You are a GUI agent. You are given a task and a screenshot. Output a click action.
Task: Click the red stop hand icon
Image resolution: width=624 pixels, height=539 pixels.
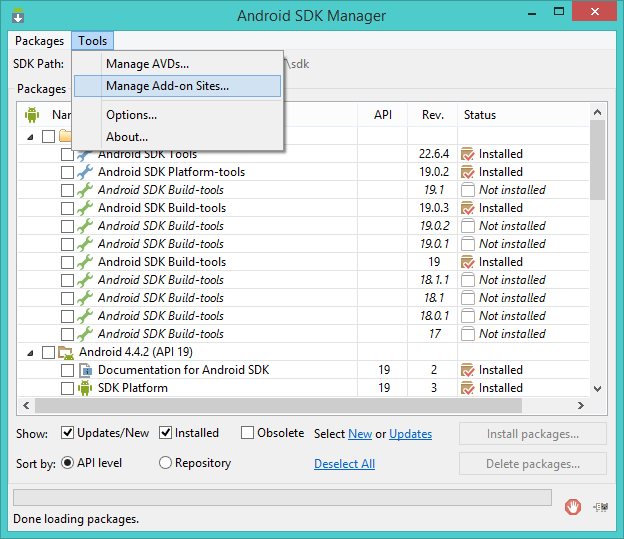pos(573,507)
